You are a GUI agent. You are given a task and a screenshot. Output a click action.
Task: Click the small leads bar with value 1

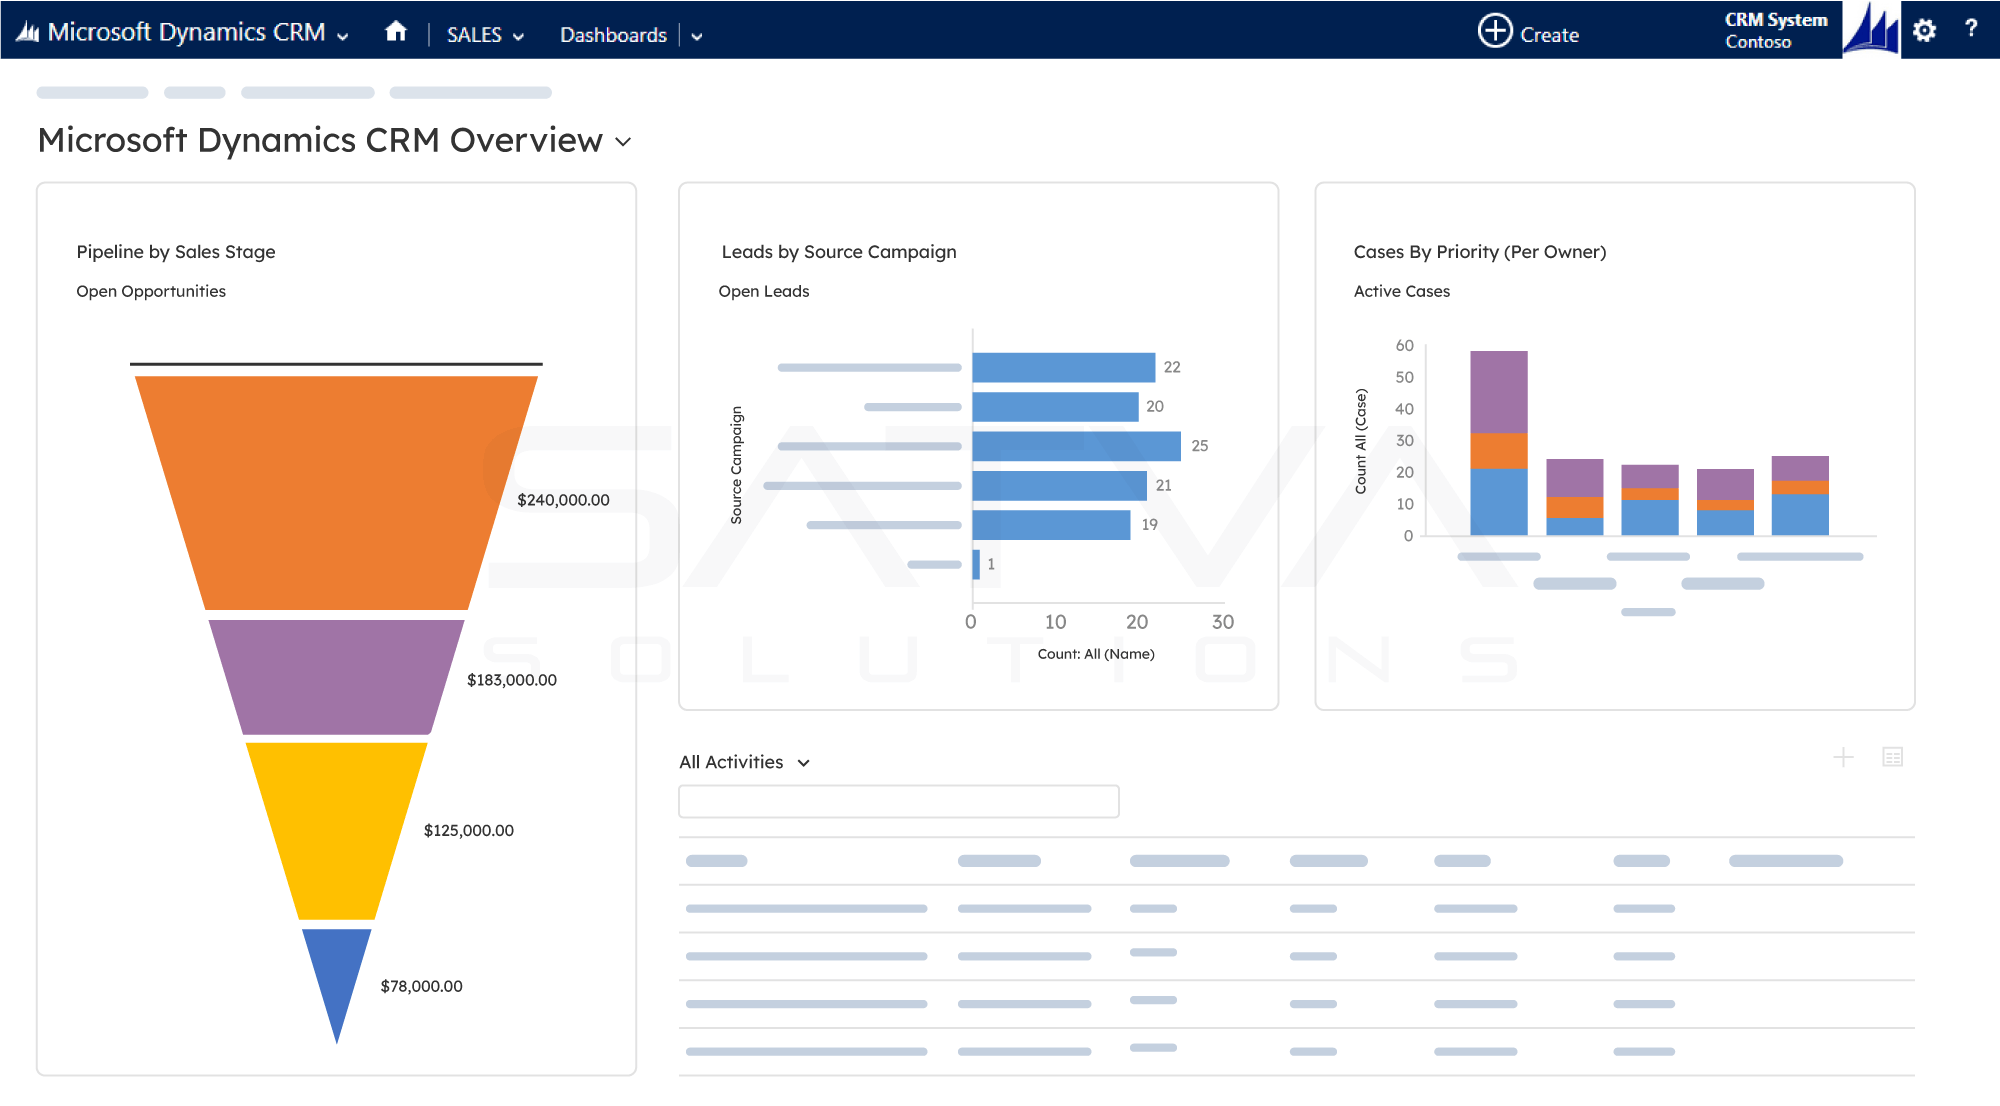pos(976,564)
